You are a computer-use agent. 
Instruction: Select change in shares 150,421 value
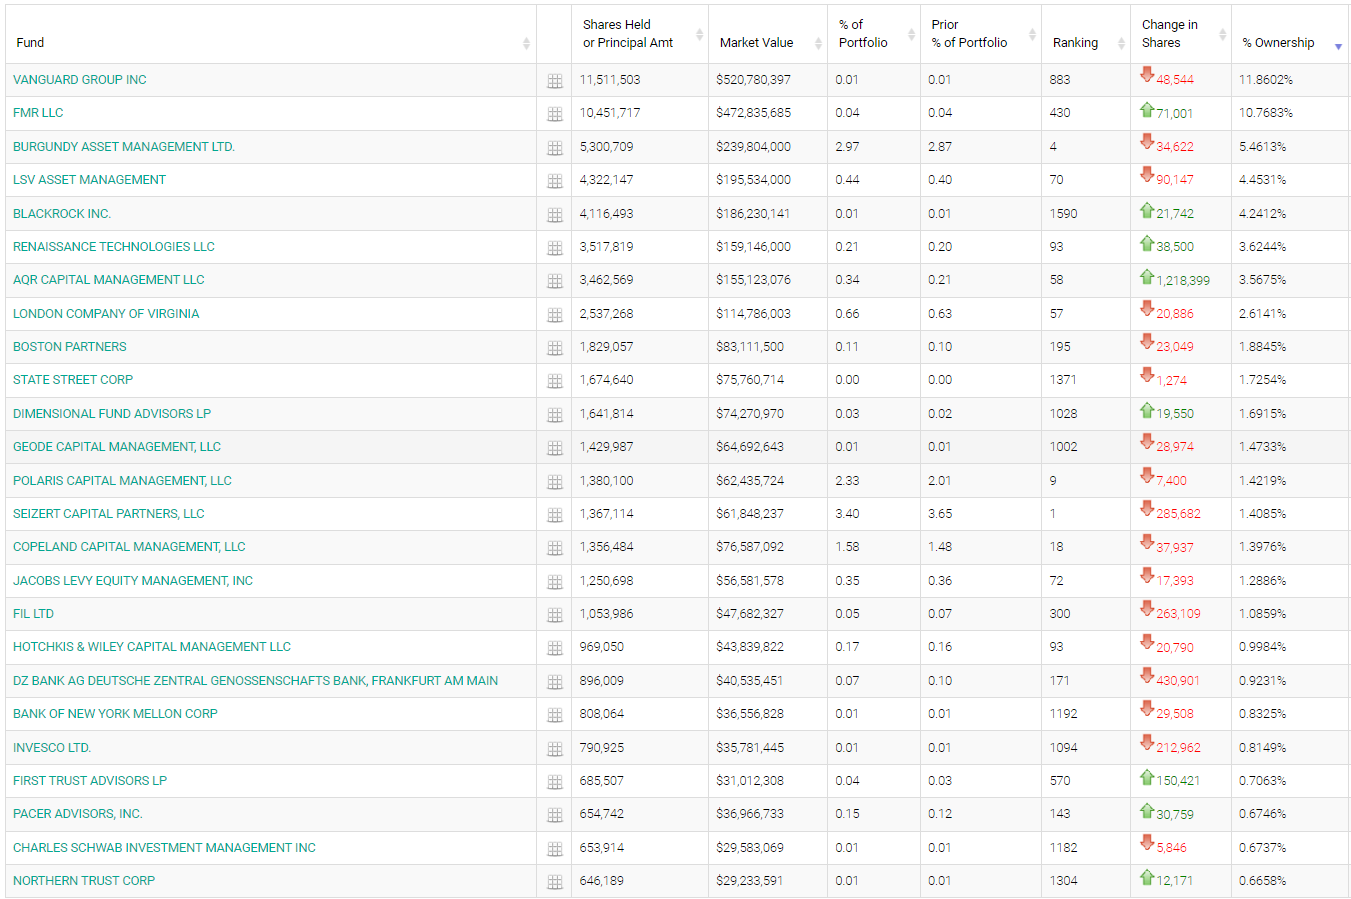(x=1178, y=781)
